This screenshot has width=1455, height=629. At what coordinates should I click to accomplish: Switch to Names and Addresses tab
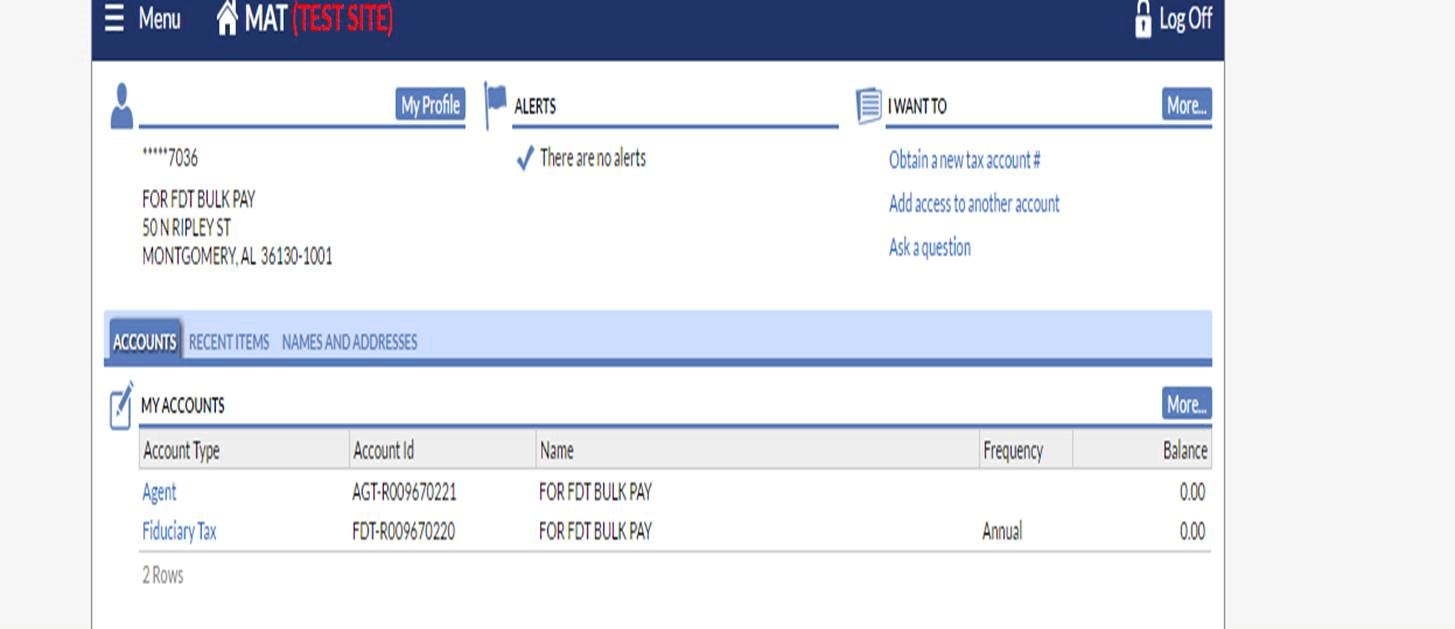pyautogui.click(x=350, y=342)
